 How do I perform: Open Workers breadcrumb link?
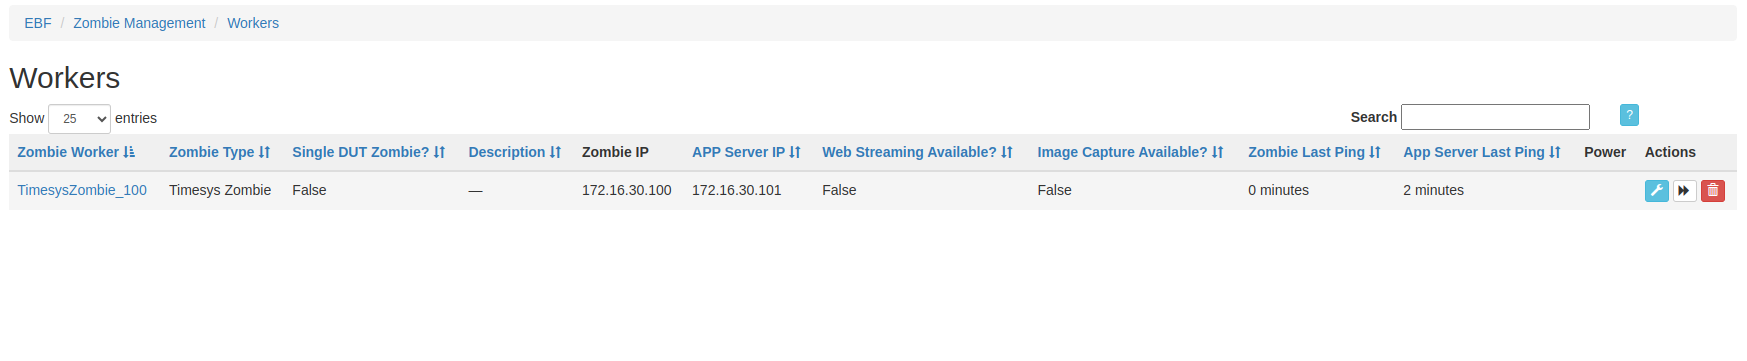coord(253,23)
